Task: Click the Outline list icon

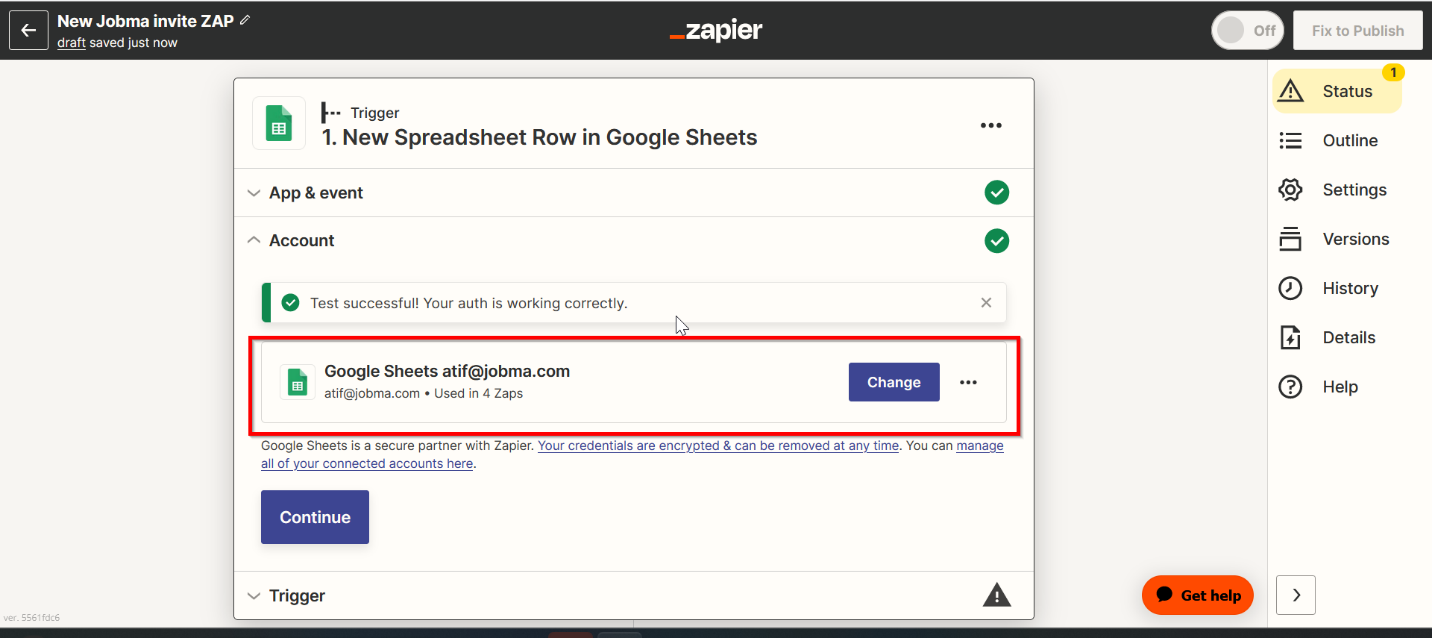Action: (1291, 141)
